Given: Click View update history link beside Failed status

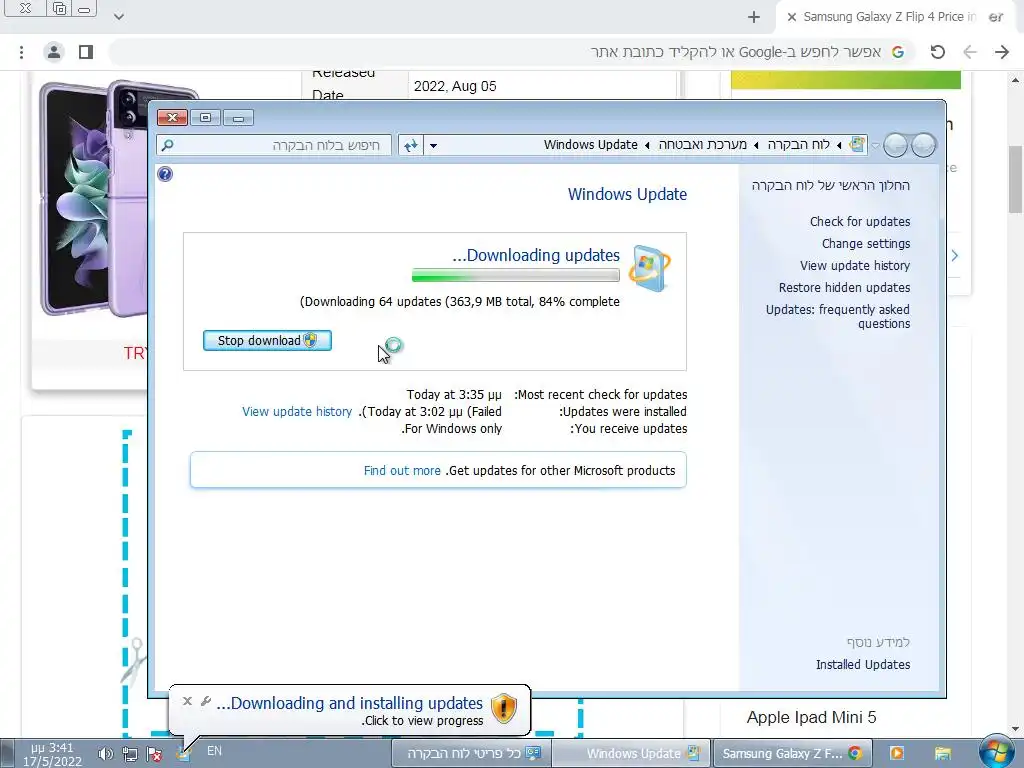Looking at the screenshot, I should click(x=296, y=411).
